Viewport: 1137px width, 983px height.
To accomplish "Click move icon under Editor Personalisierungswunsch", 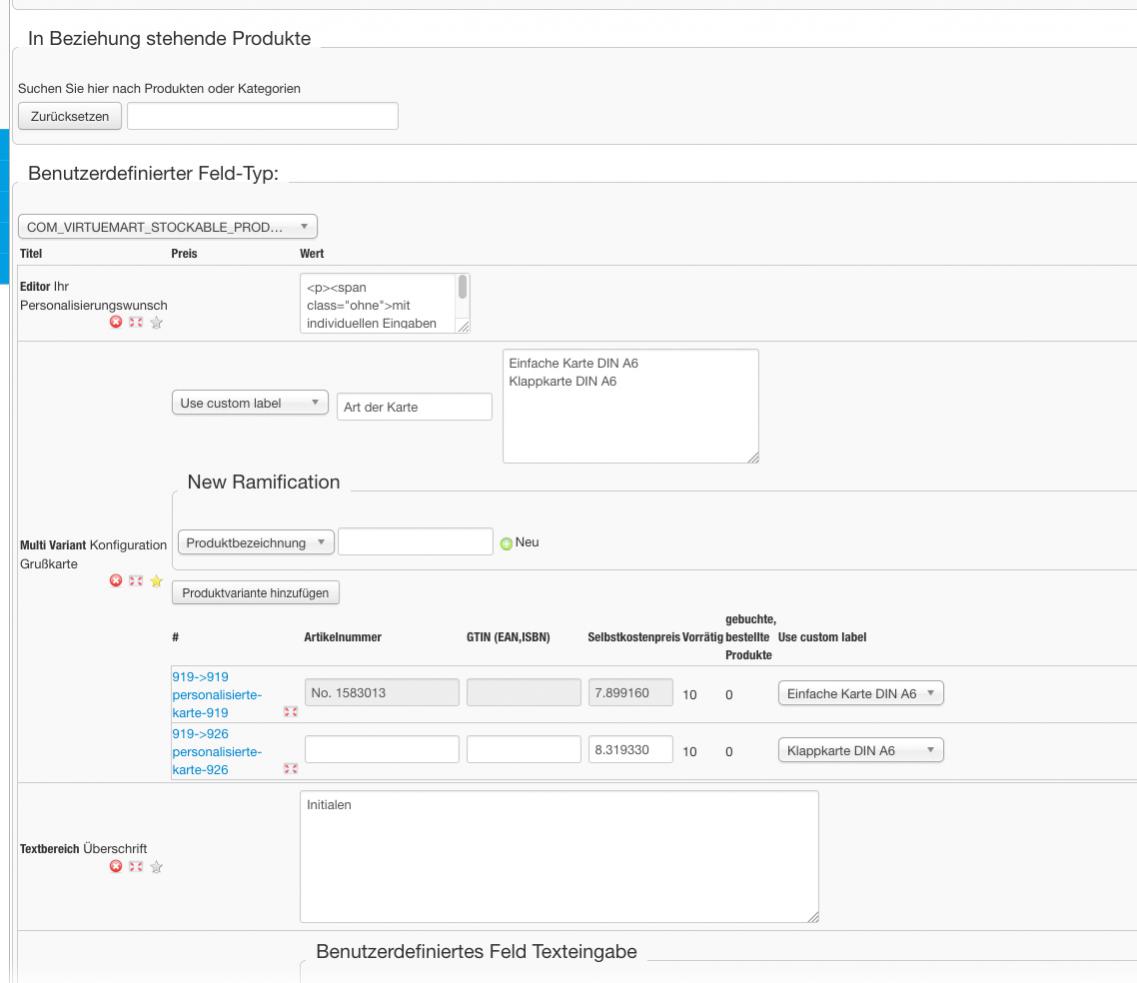I will click(x=135, y=322).
